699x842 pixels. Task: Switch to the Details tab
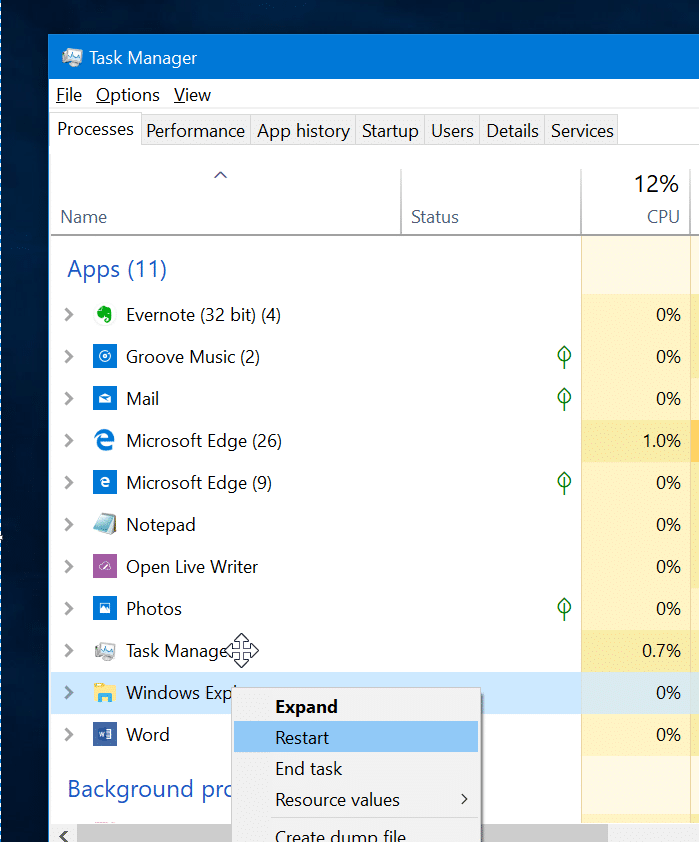512,130
